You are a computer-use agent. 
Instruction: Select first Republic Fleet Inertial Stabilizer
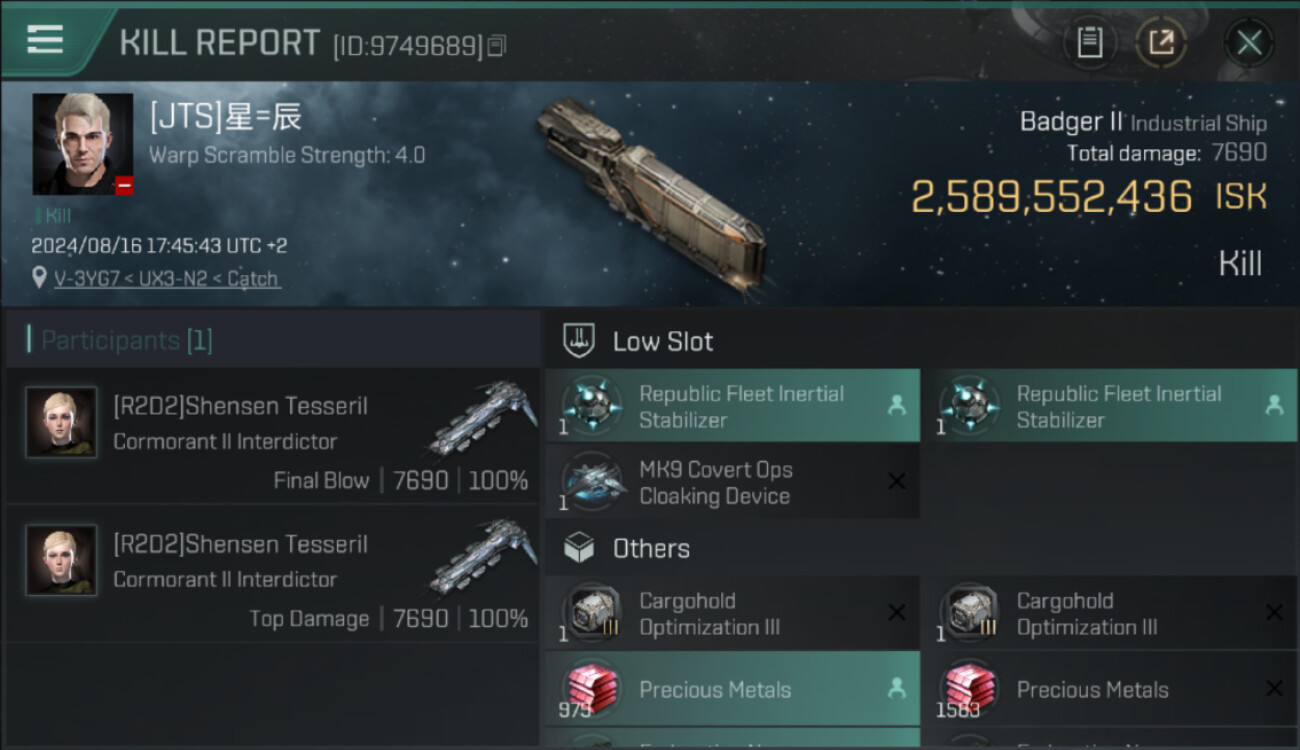732,406
